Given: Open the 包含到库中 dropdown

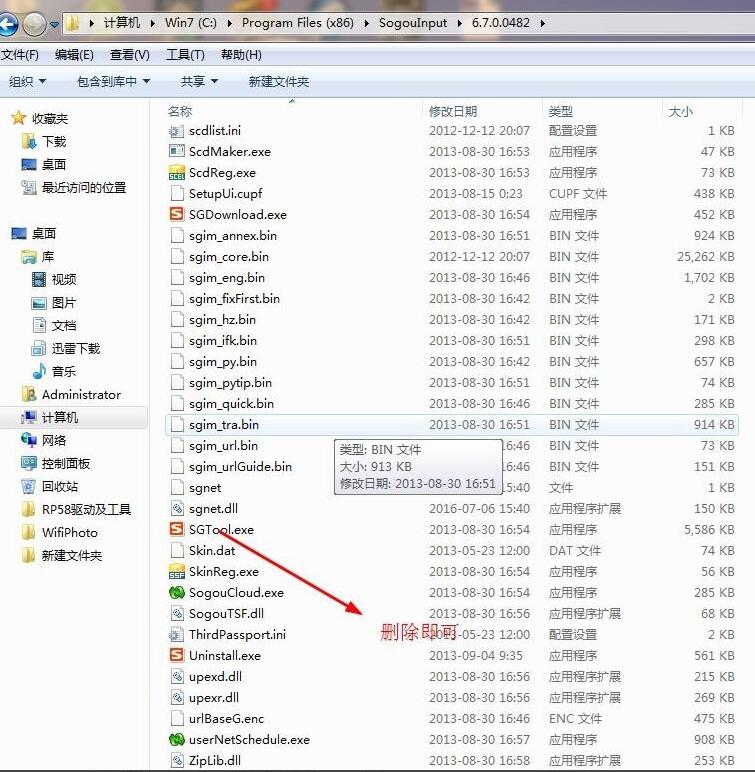Looking at the screenshot, I should tap(113, 81).
